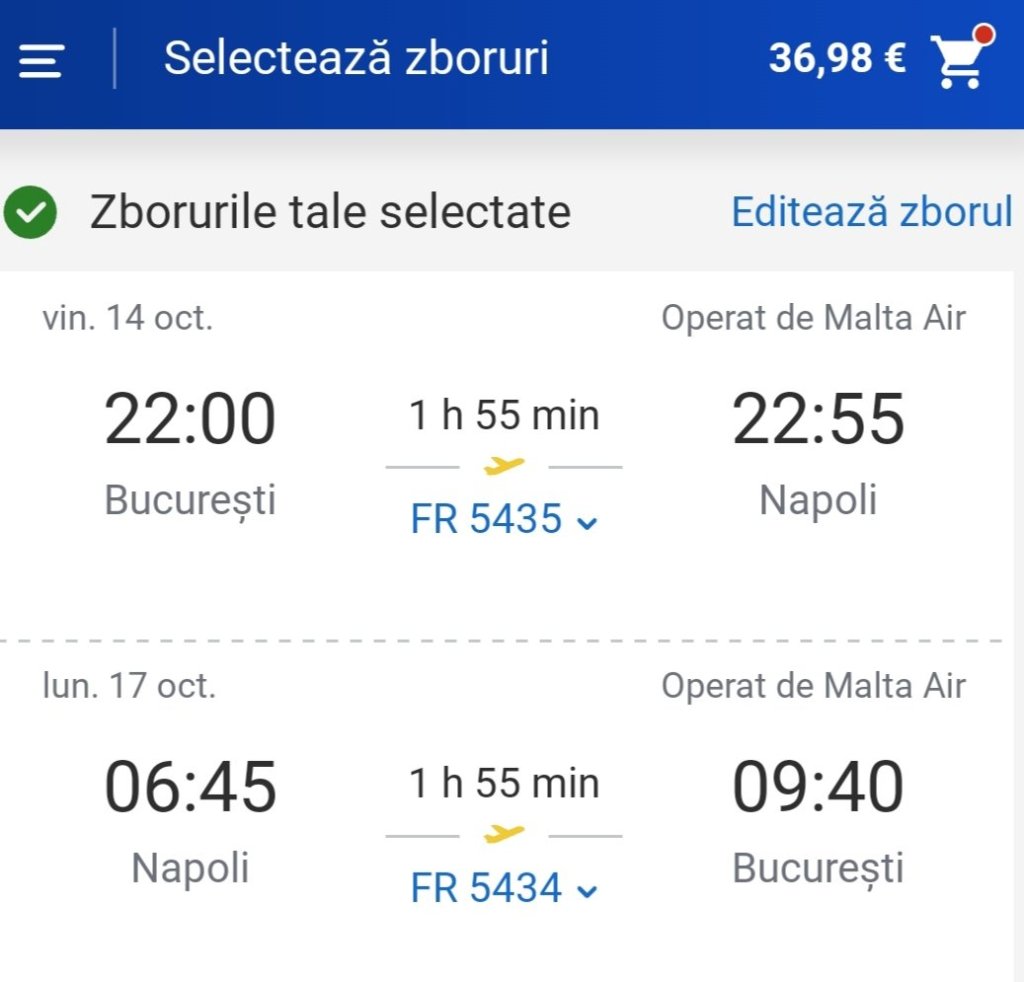Viewport: 1024px width, 982px height.
Task: Click the lun. 17 oct. date label
Action: click(x=129, y=686)
